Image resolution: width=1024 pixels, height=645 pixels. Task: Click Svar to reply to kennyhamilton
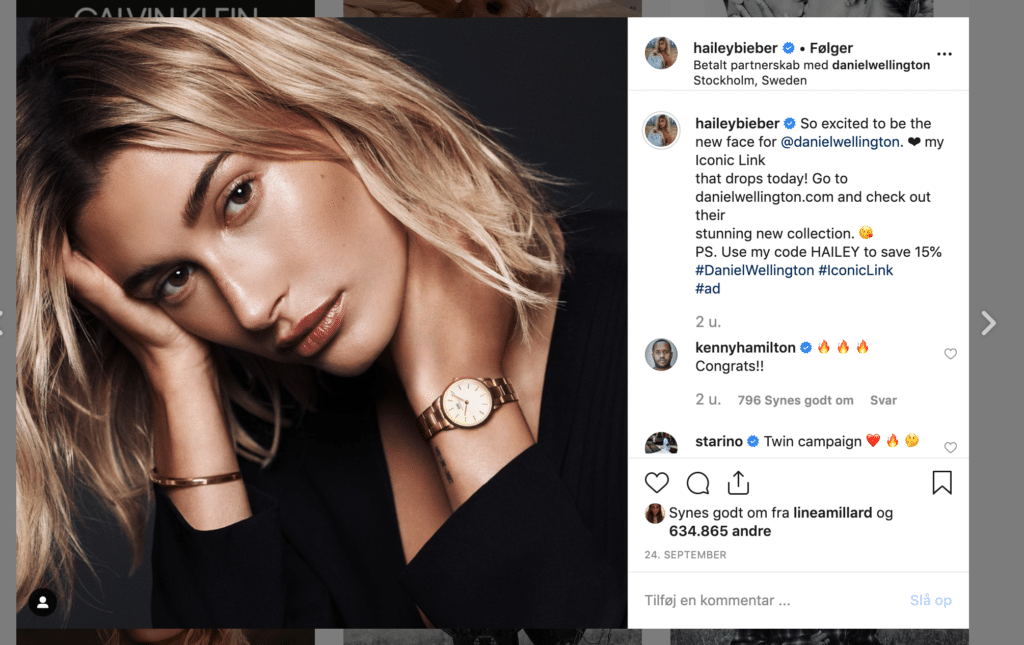coord(883,400)
